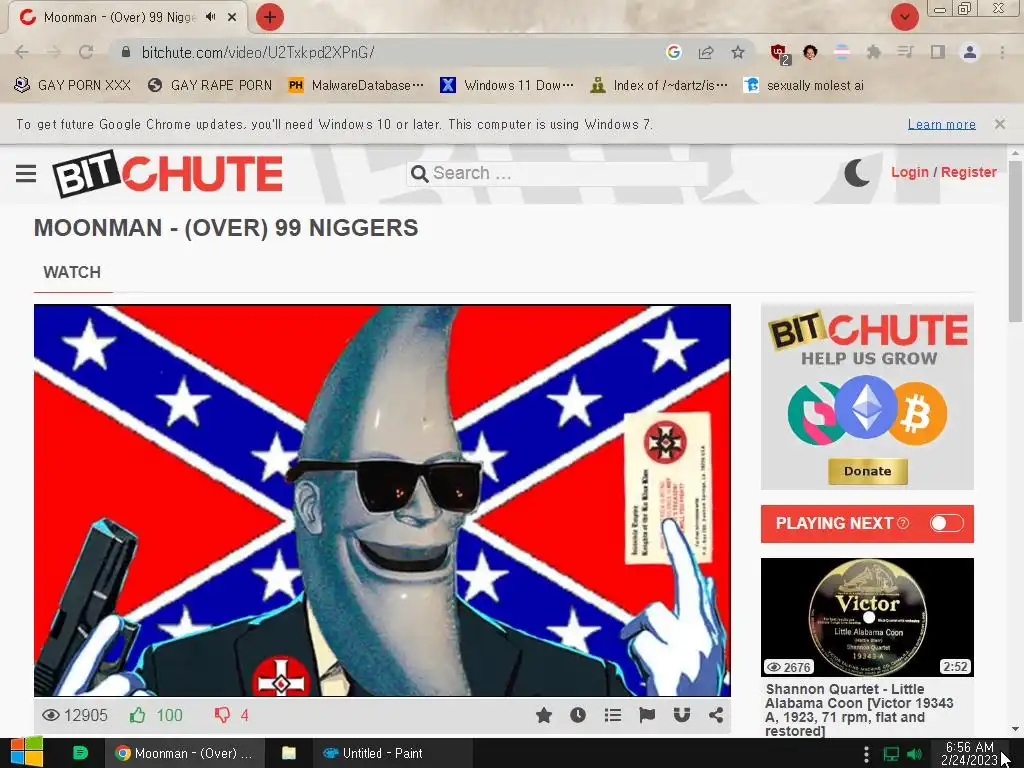1024x768 pixels.
Task: Favorite the video with the star icon
Action: (543, 715)
